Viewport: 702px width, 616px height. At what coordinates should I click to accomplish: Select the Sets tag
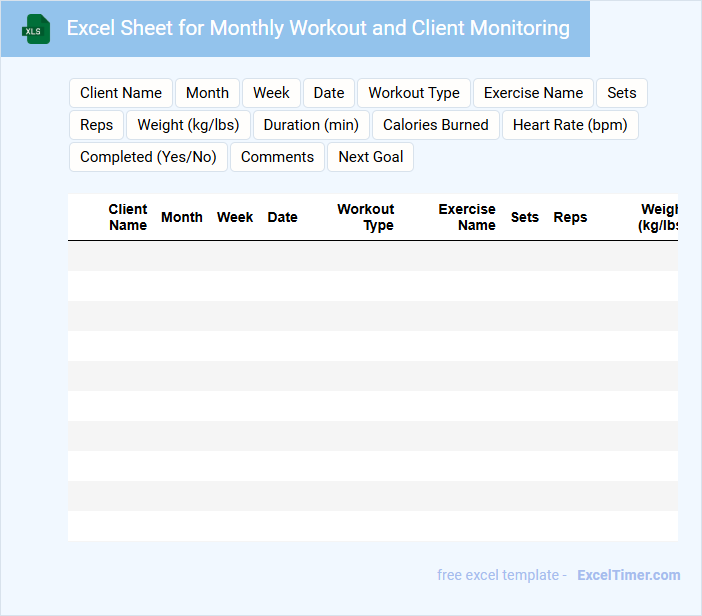[x=622, y=93]
